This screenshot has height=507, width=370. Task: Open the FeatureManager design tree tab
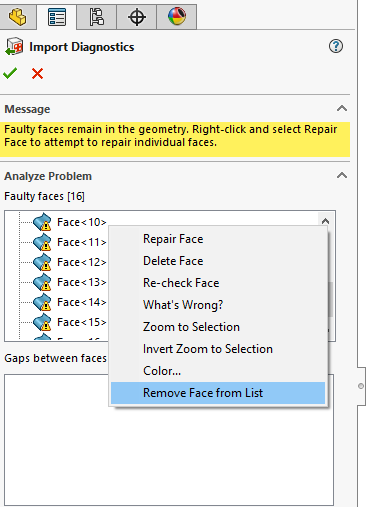click(18, 16)
